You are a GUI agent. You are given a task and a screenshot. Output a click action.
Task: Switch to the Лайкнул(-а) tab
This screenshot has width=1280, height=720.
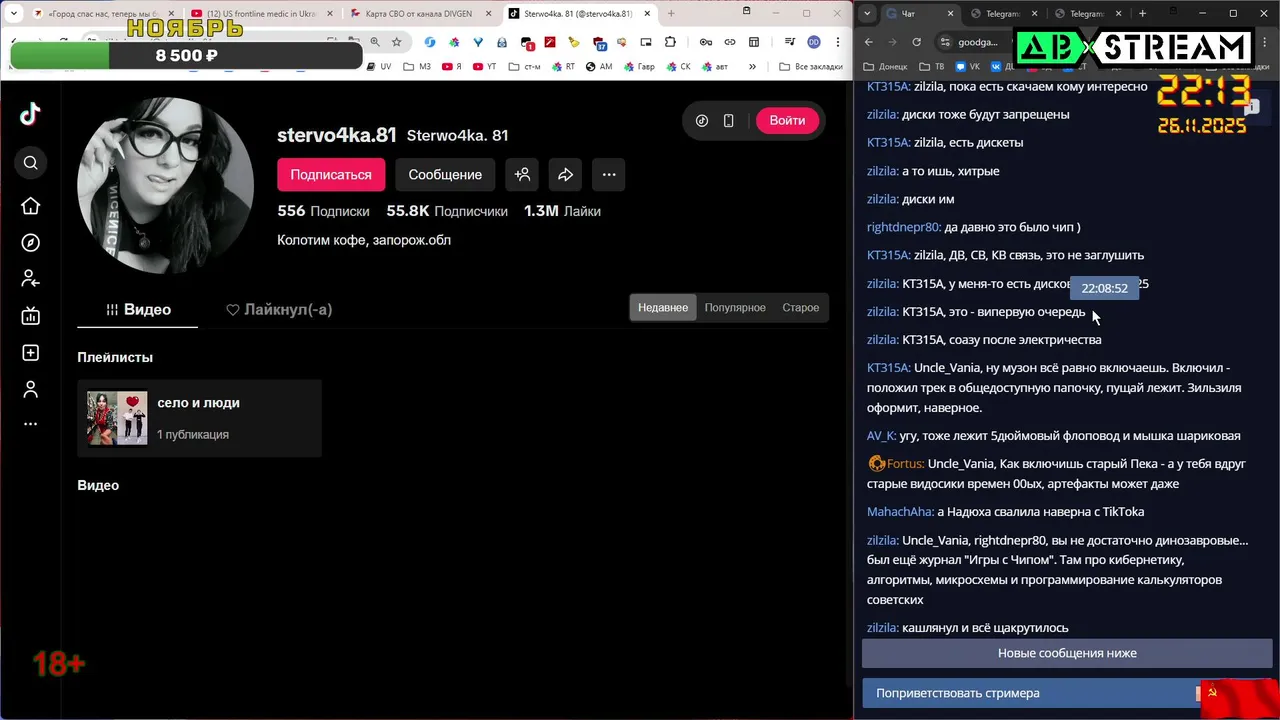(x=279, y=309)
